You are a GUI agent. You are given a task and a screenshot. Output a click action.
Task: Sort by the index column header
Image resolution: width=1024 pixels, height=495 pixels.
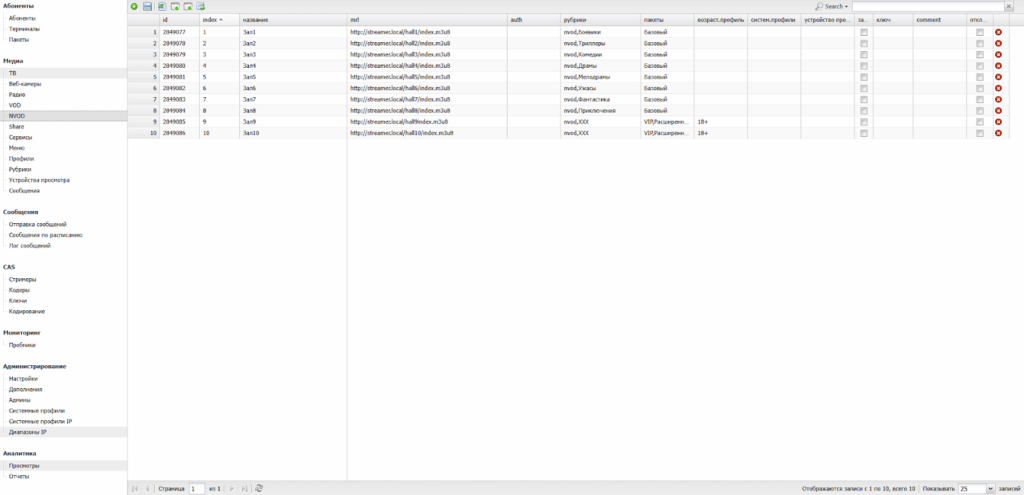coord(212,19)
